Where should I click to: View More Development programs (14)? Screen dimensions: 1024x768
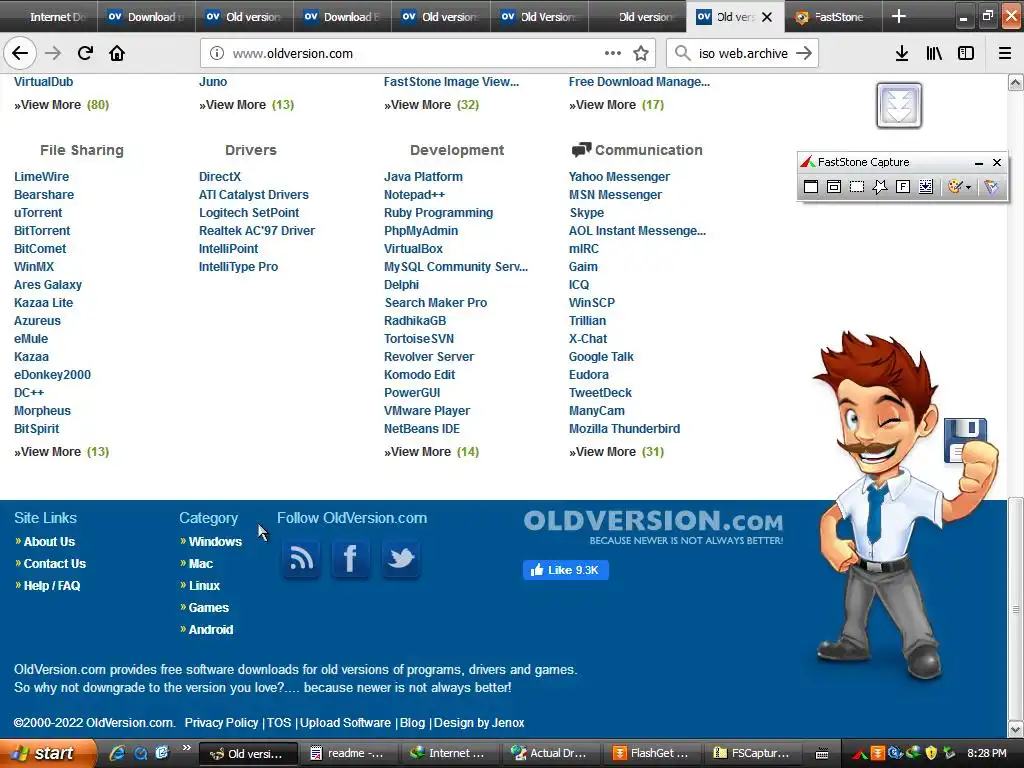click(432, 452)
